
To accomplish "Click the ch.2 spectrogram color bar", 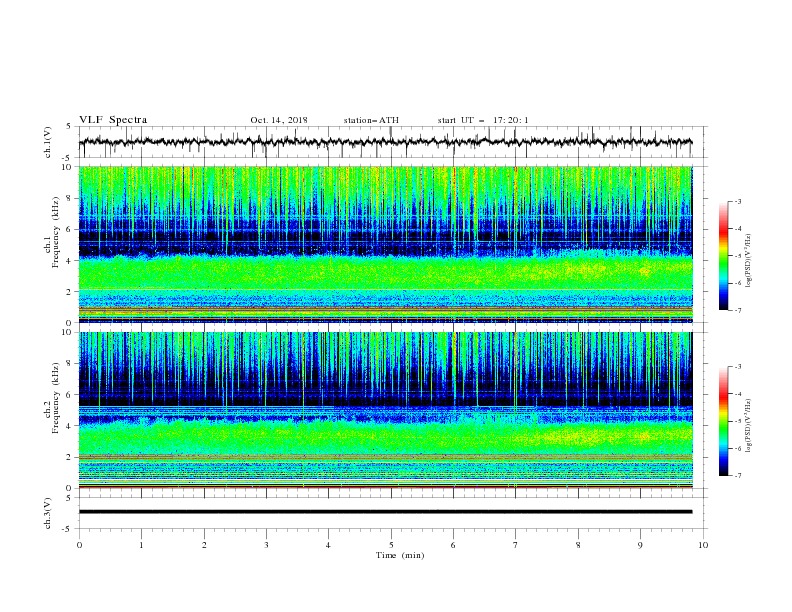I will click(x=723, y=421).
